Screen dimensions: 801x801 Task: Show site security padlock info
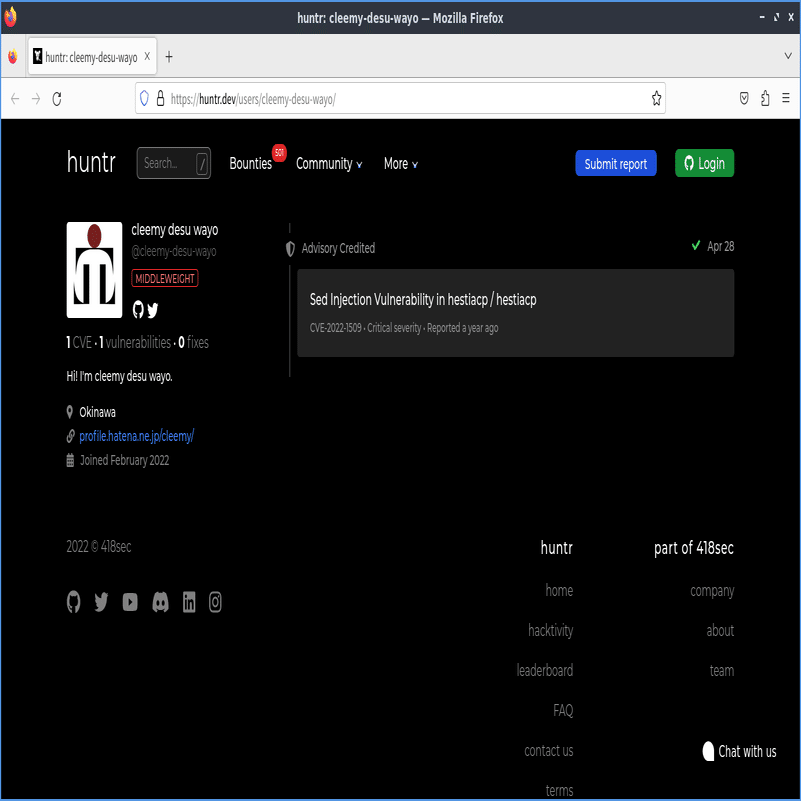(160, 98)
